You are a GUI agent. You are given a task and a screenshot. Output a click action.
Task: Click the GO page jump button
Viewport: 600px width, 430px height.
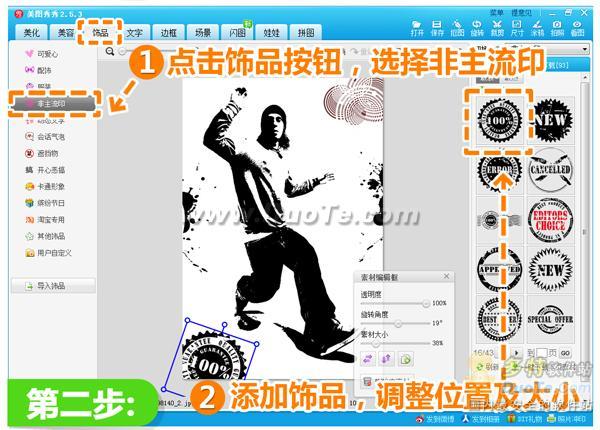565,353
